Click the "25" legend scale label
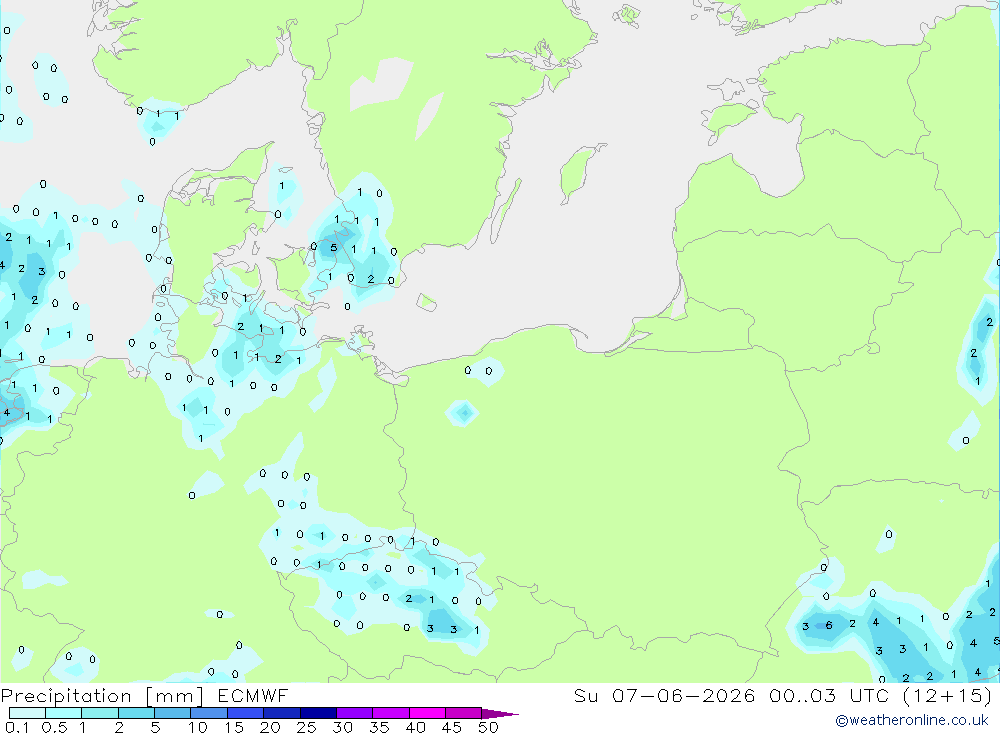Viewport: 1000px width, 733px height. pyautogui.click(x=307, y=727)
